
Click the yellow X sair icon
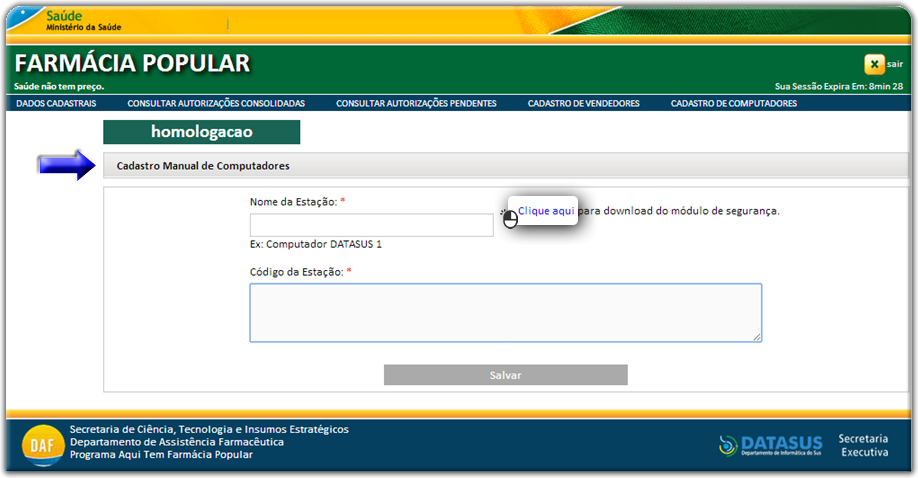874,64
